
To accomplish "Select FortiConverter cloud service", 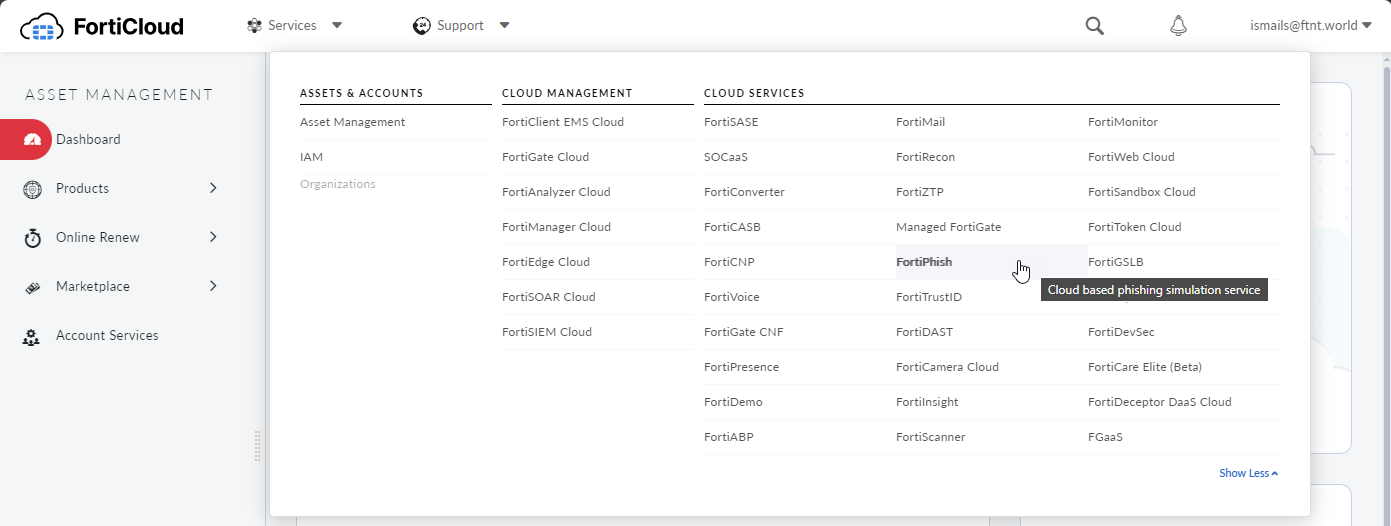I will [744, 192].
